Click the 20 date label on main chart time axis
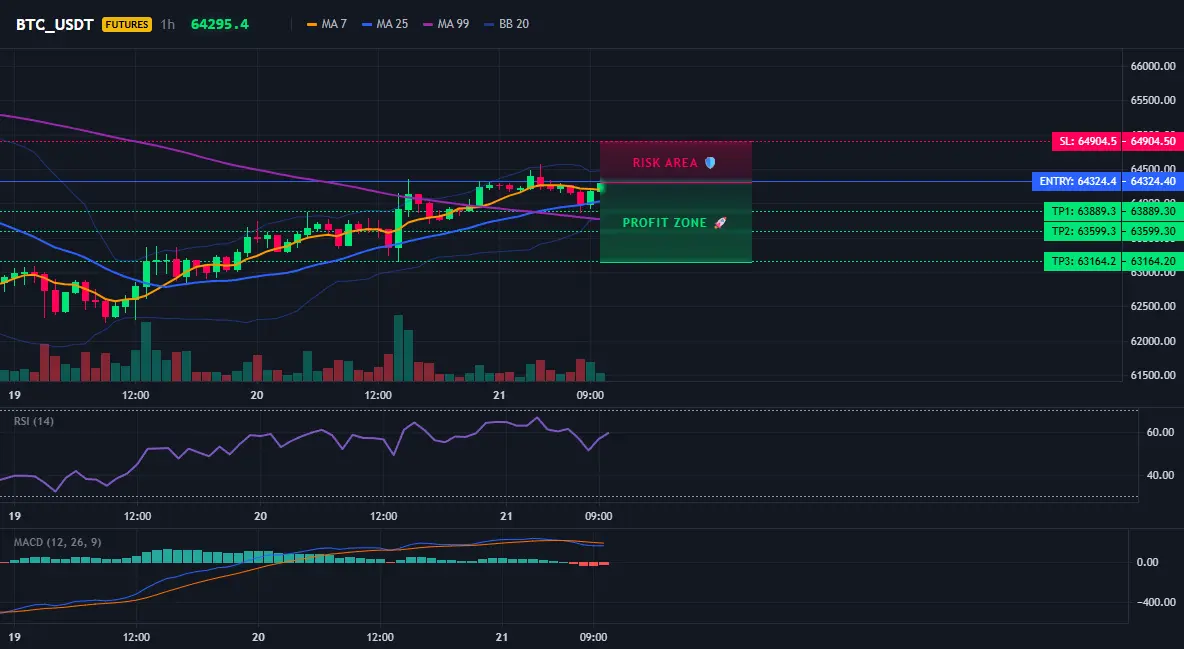 [x=256, y=395]
